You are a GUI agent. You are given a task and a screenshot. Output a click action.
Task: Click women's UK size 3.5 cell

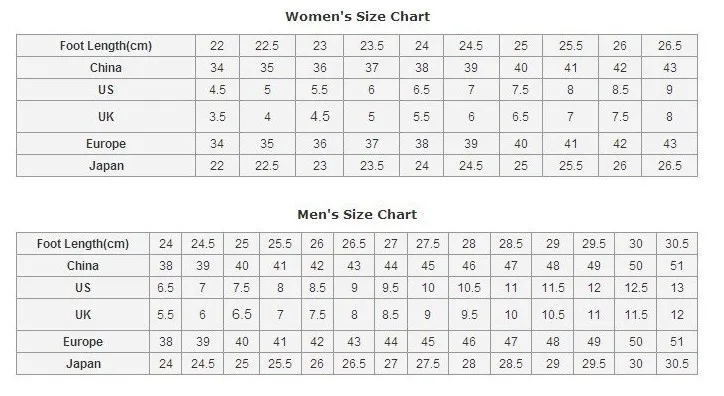(x=217, y=117)
